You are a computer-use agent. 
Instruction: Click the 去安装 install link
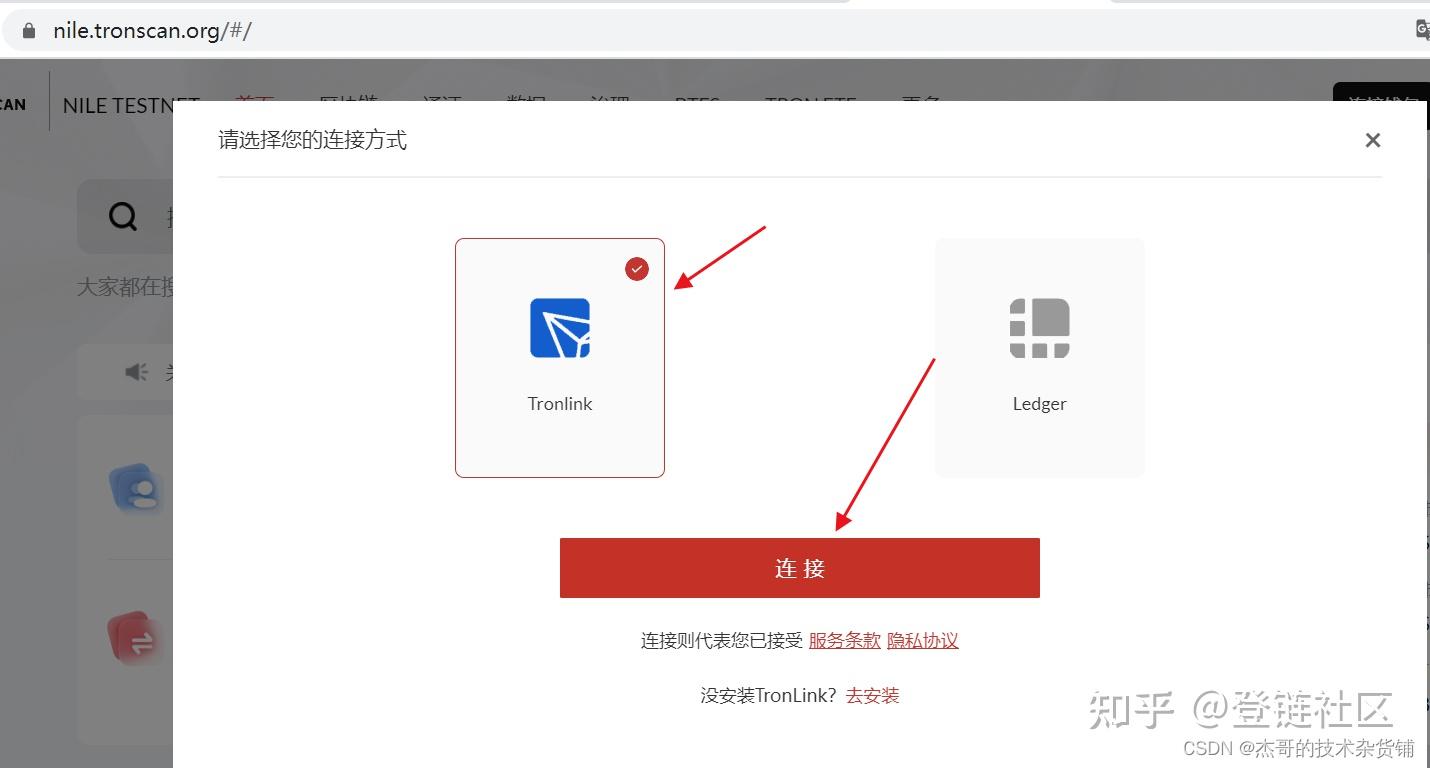pyautogui.click(x=871, y=695)
